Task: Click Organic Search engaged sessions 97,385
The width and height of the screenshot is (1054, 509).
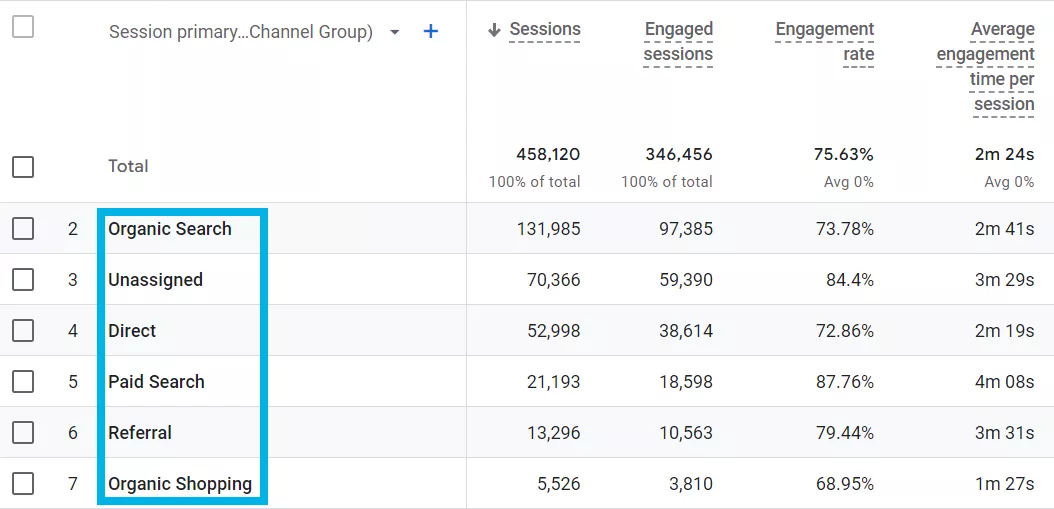Action: pos(686,229)
